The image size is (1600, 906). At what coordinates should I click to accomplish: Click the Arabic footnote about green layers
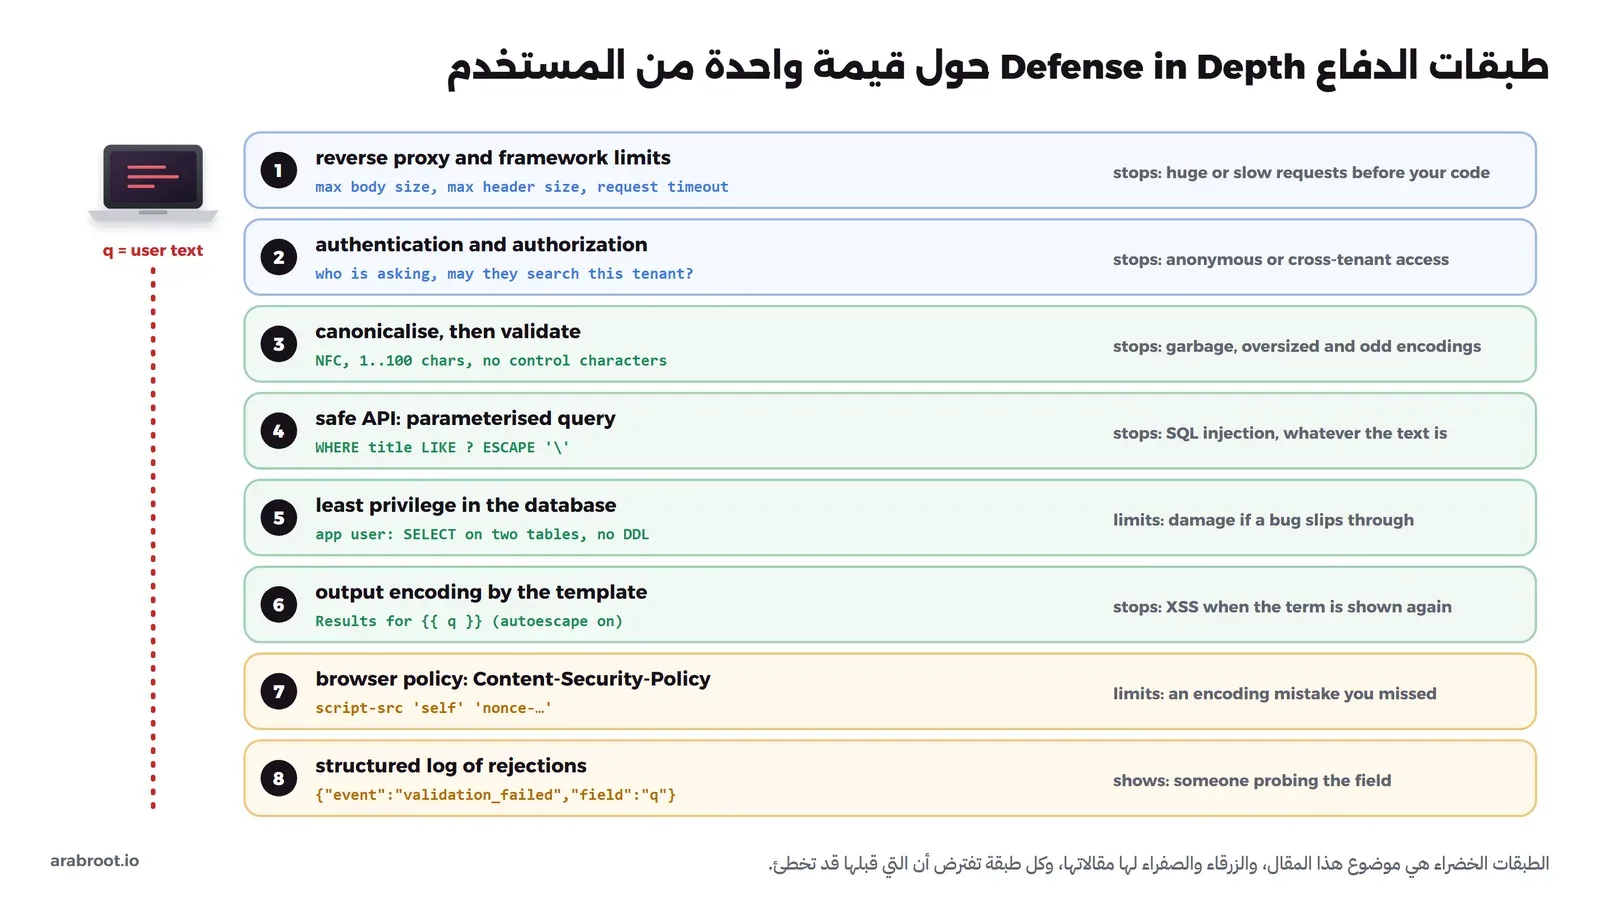click(x=1158, y=864)
